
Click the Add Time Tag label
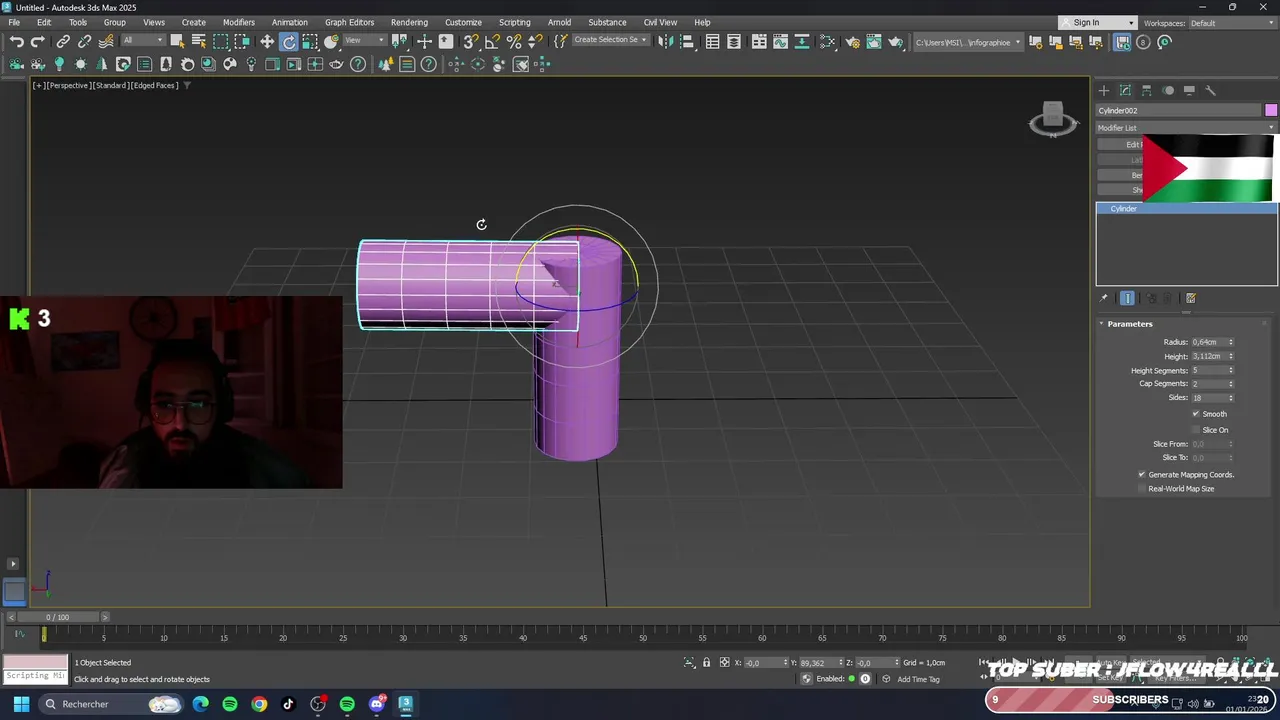(x=918, y=679)
